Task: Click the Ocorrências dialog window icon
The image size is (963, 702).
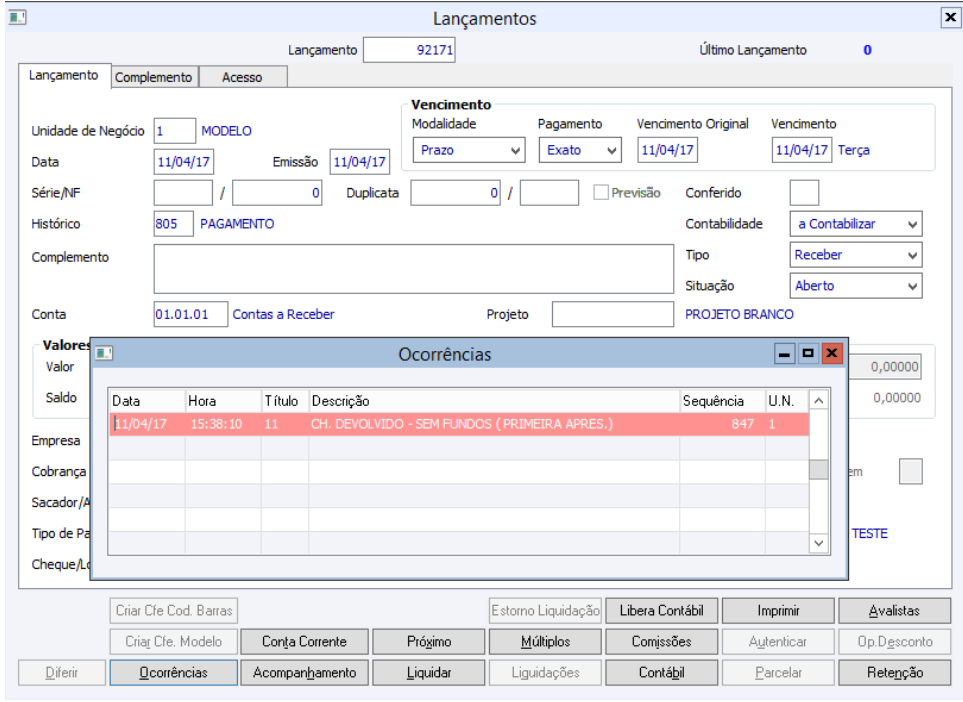Action: click(x=104, y=354)
